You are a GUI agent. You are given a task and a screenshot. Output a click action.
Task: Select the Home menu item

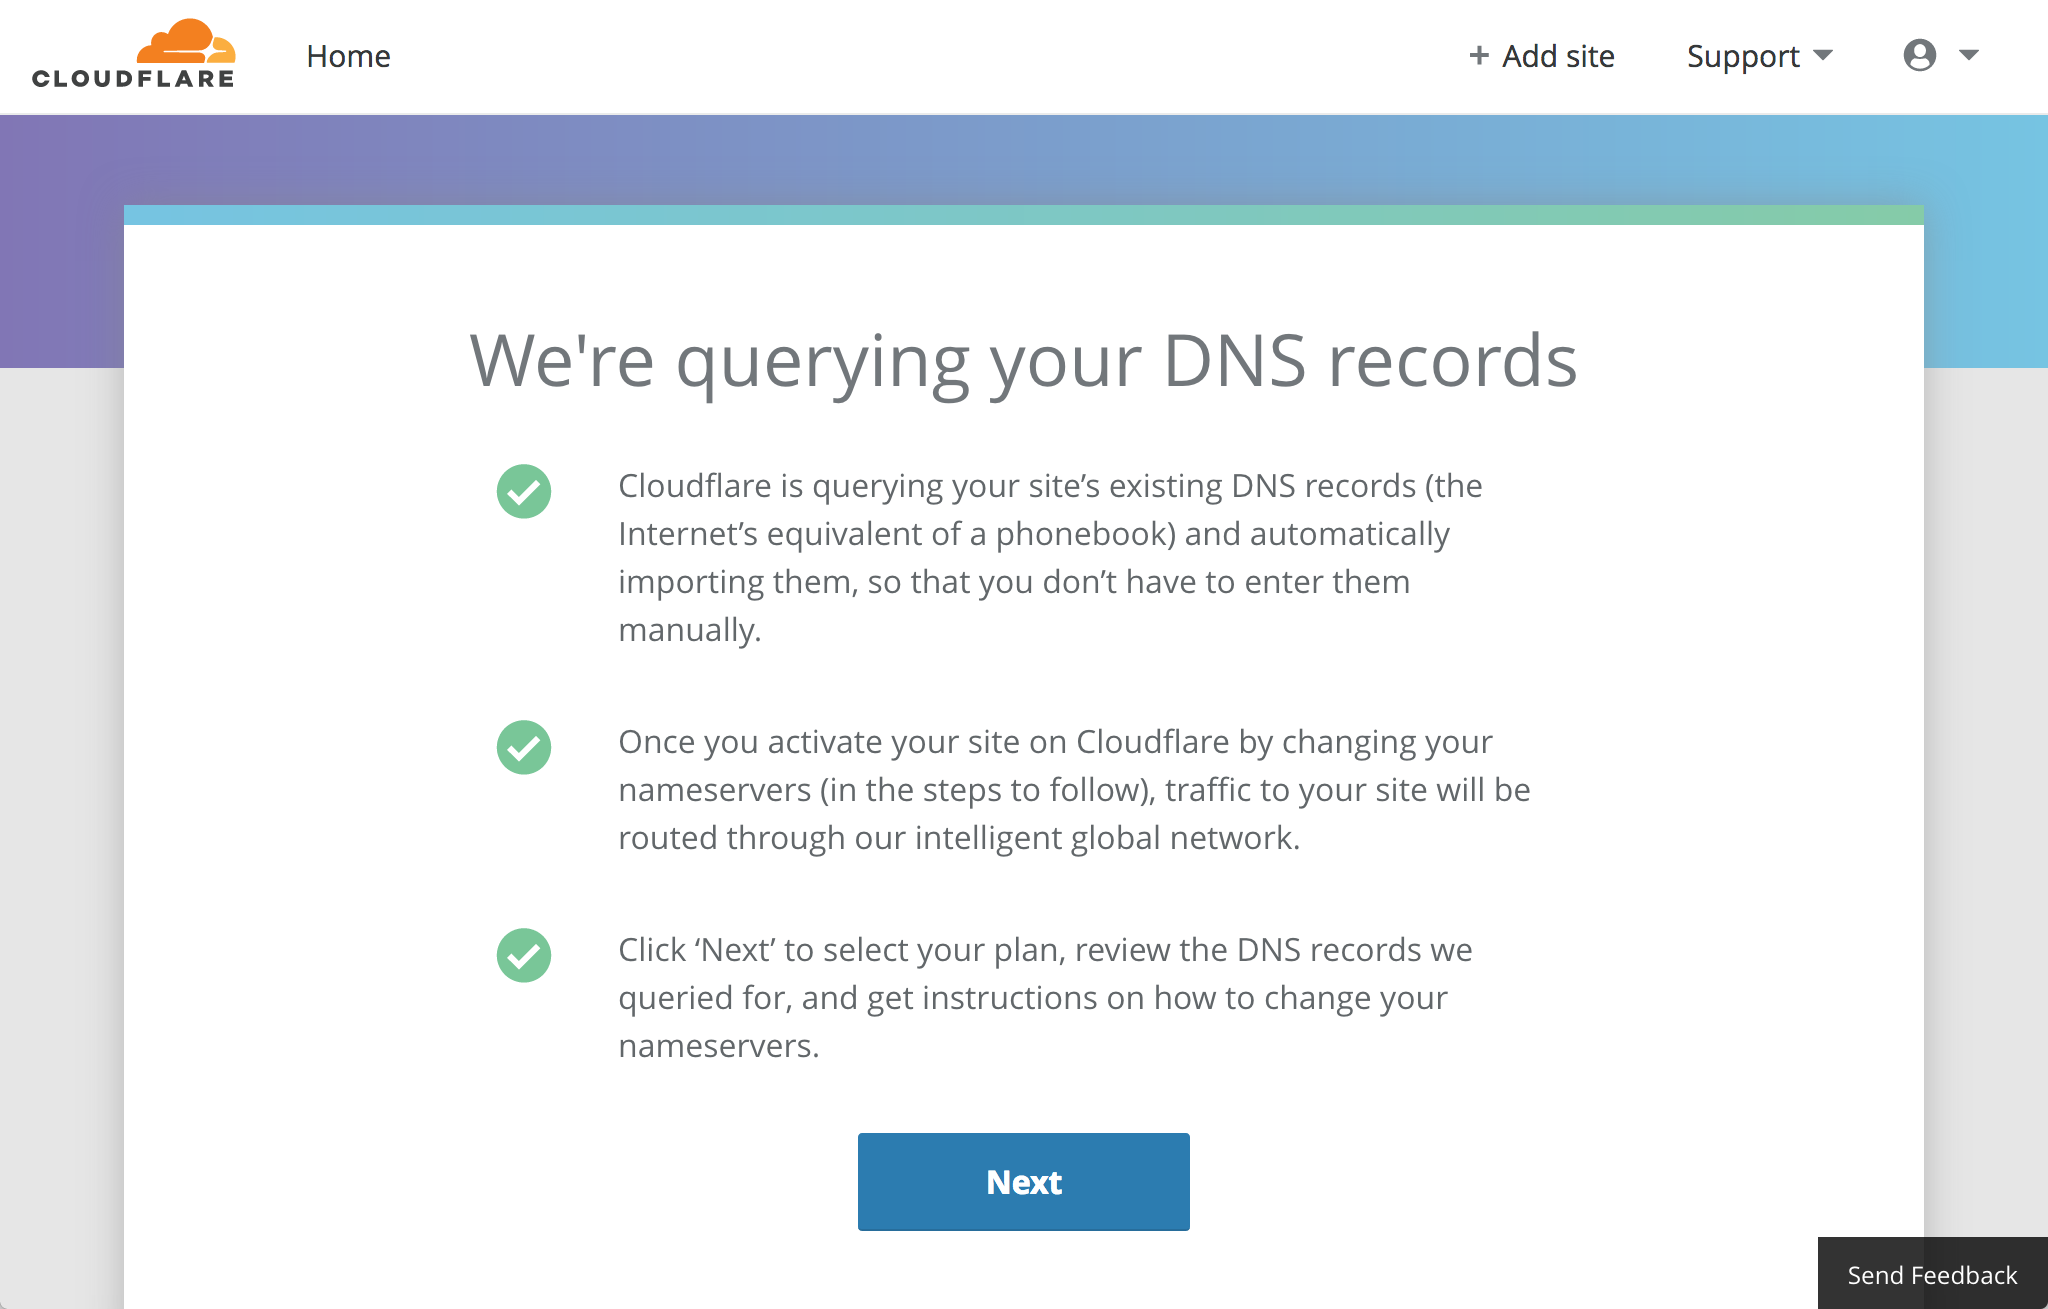click(x=348, y=55)
